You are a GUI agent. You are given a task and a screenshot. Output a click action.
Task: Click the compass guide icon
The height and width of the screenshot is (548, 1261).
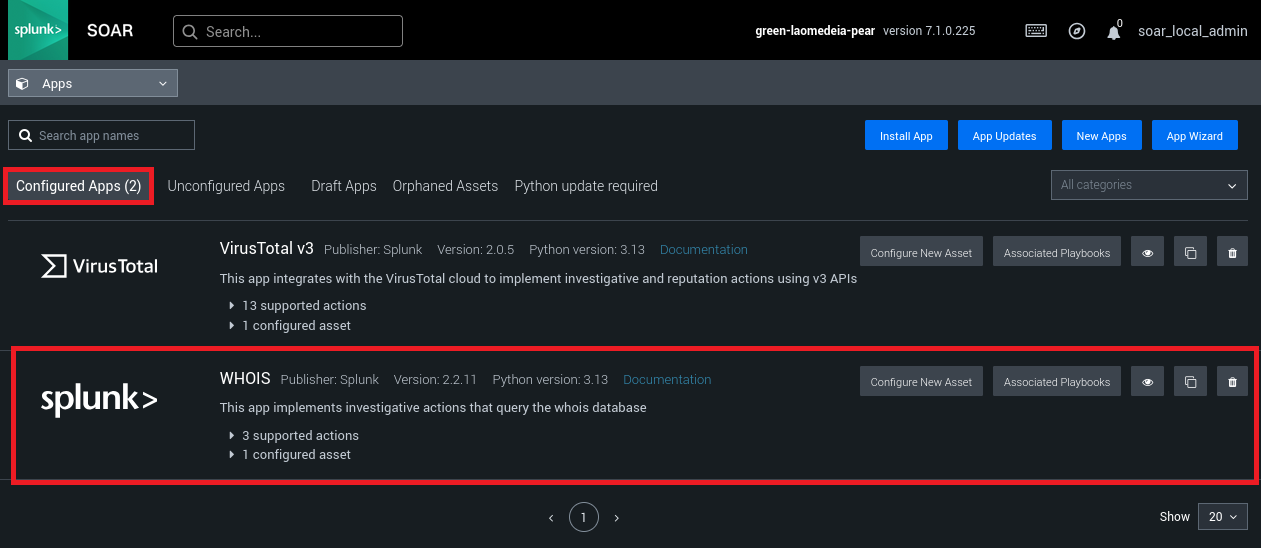click(1076, 31)
